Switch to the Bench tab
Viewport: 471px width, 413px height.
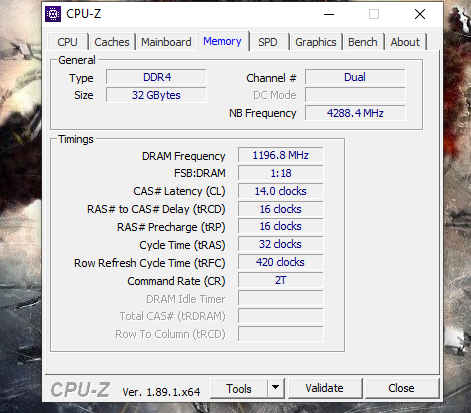click(x=363, y=42)
